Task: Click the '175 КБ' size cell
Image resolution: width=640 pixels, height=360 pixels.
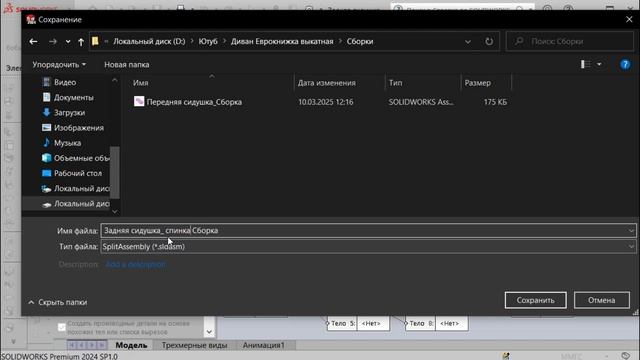Action: [x=495, y=102]
